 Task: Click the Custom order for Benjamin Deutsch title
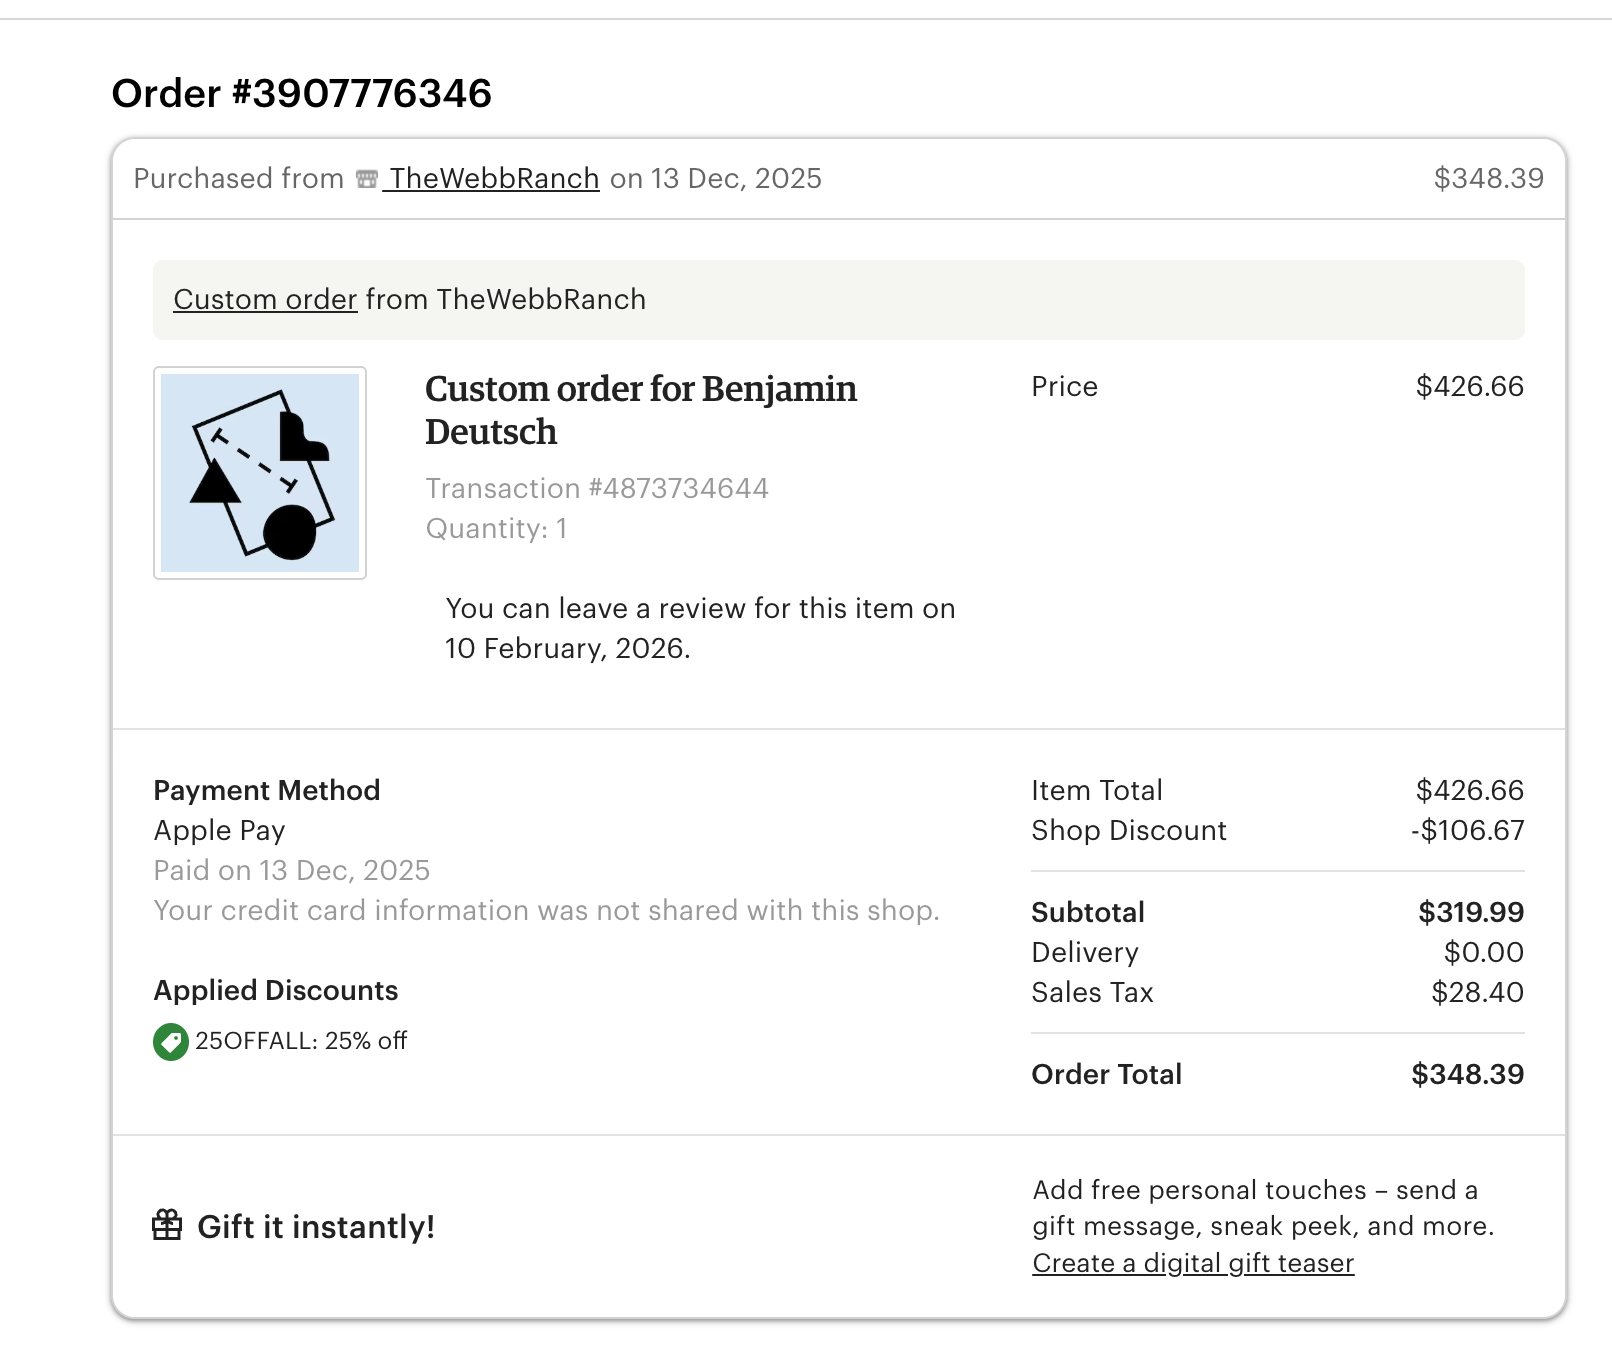click(x=640, y=410)
